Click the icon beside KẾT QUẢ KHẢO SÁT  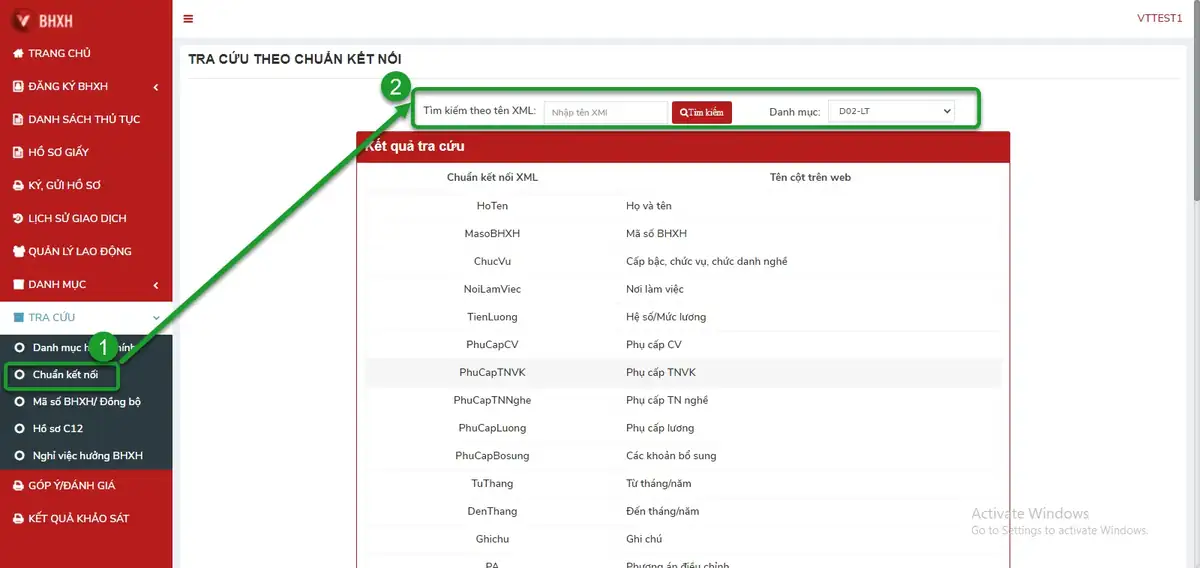(x=18, y=518)
